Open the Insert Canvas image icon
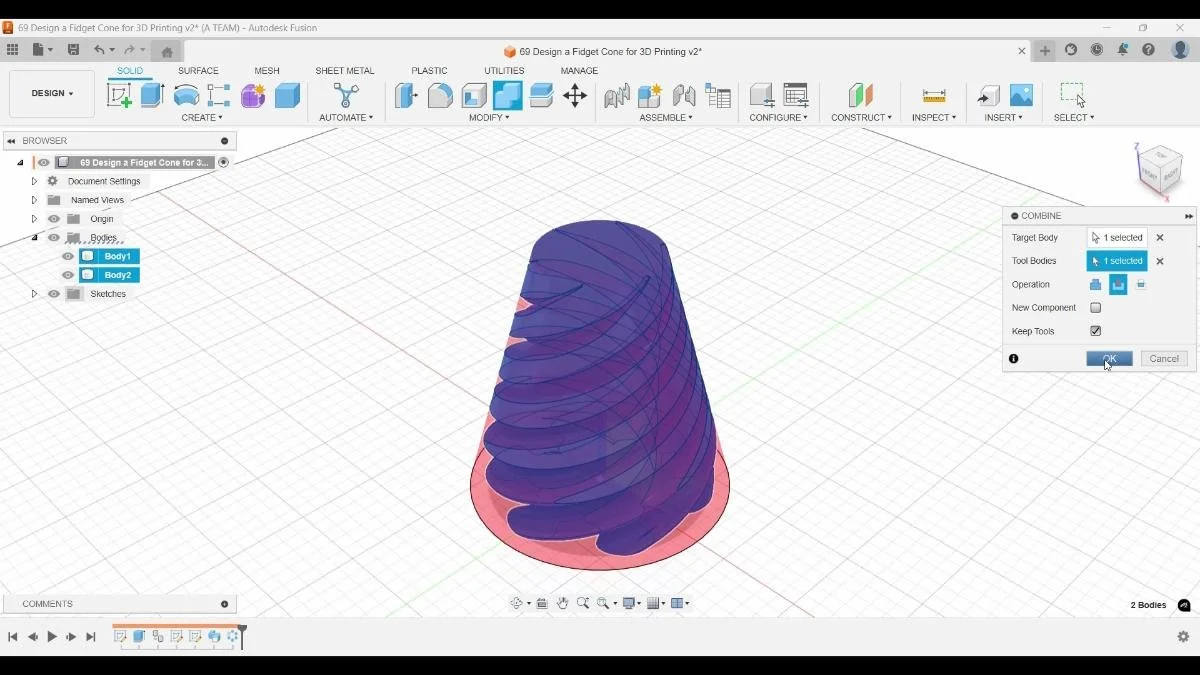 (1021, 95)
